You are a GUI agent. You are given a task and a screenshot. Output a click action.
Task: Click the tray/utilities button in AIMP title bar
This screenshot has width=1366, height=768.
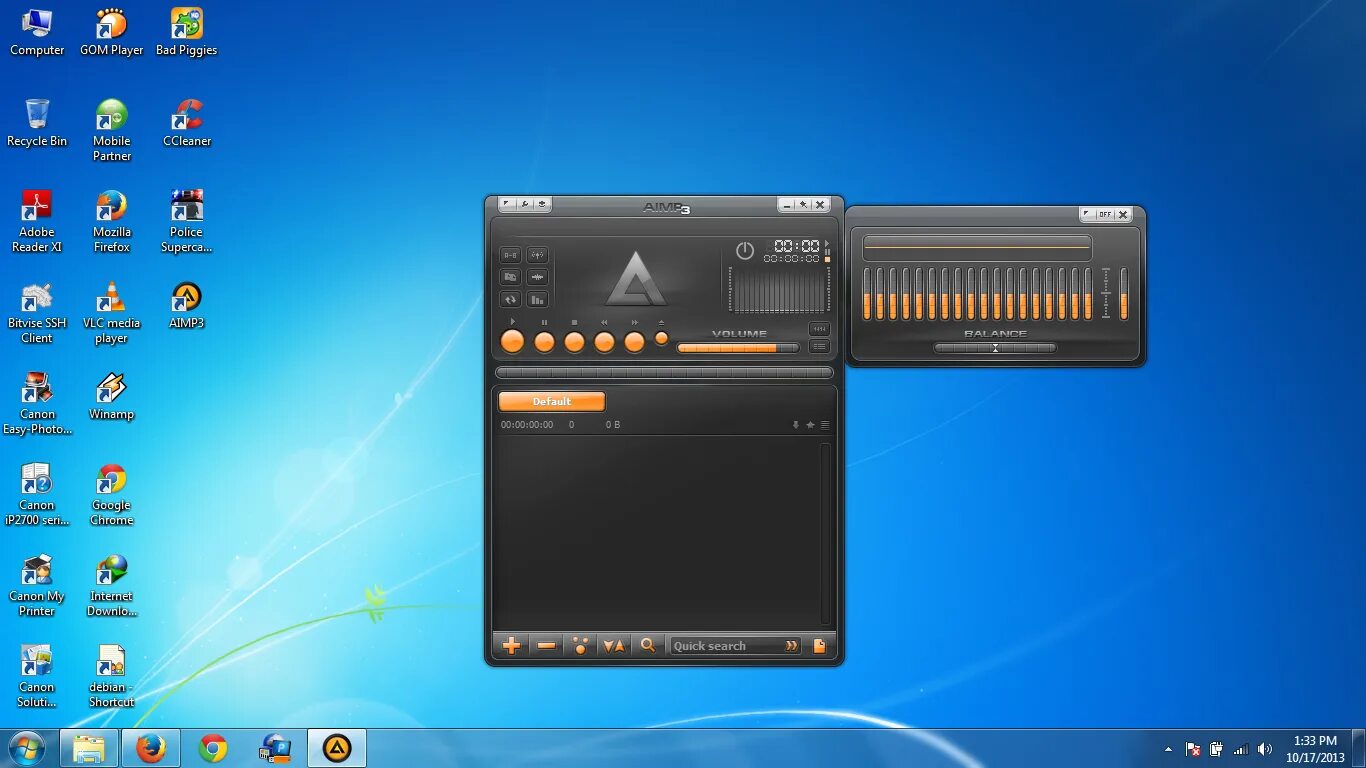[542, 204]
